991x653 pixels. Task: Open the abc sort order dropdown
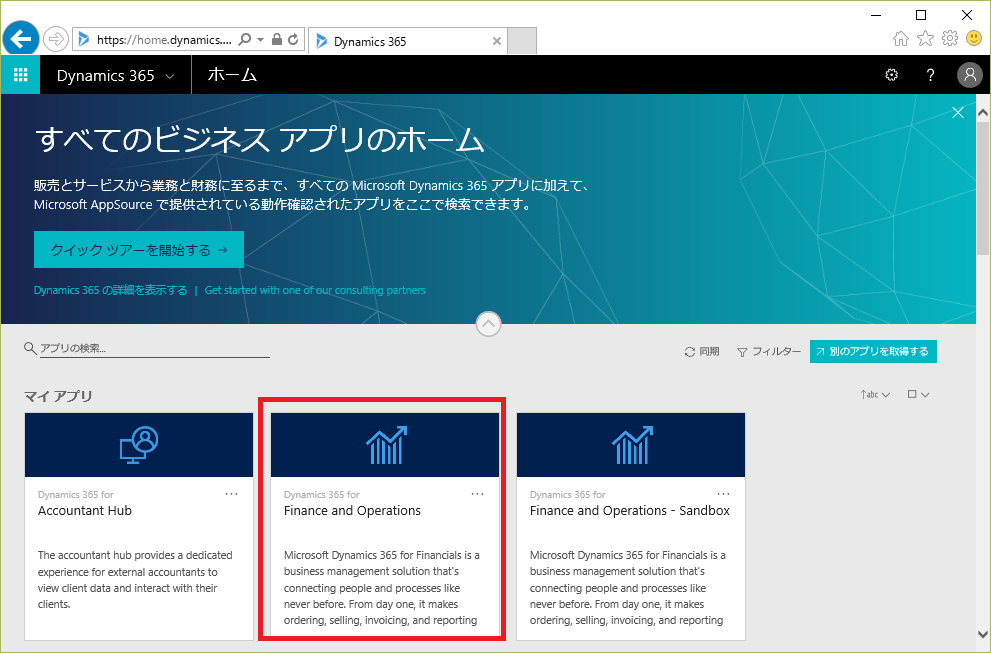(875, 394)
